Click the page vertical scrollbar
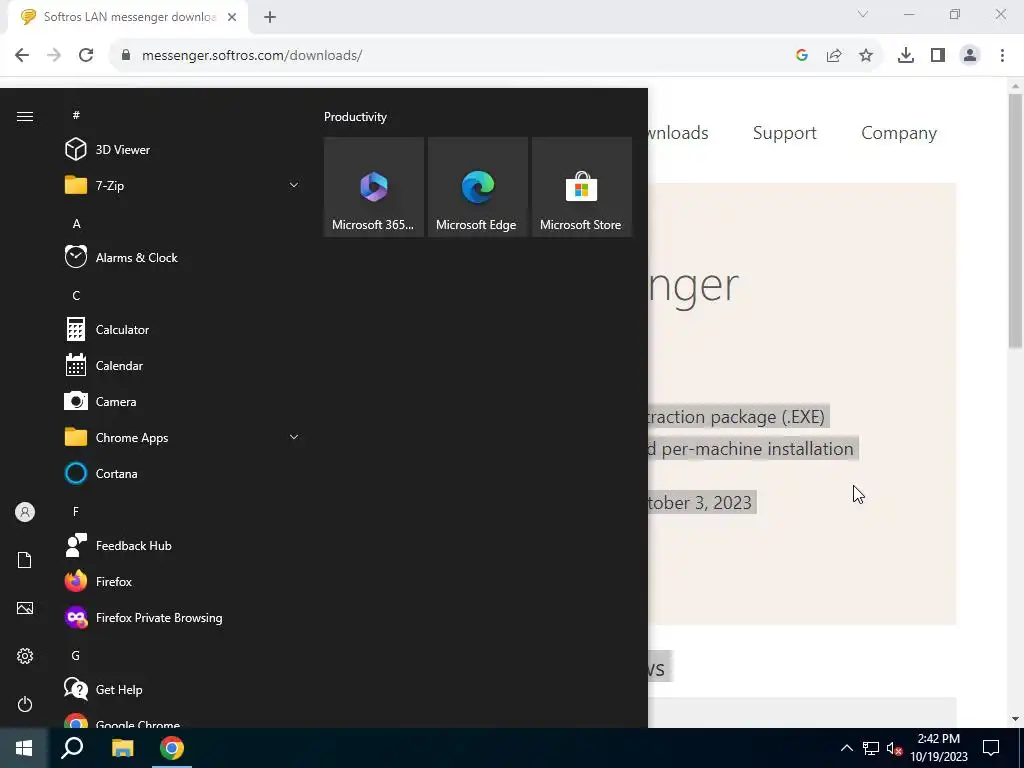Screen dimensions: 1024x768 coord(1015,222)
